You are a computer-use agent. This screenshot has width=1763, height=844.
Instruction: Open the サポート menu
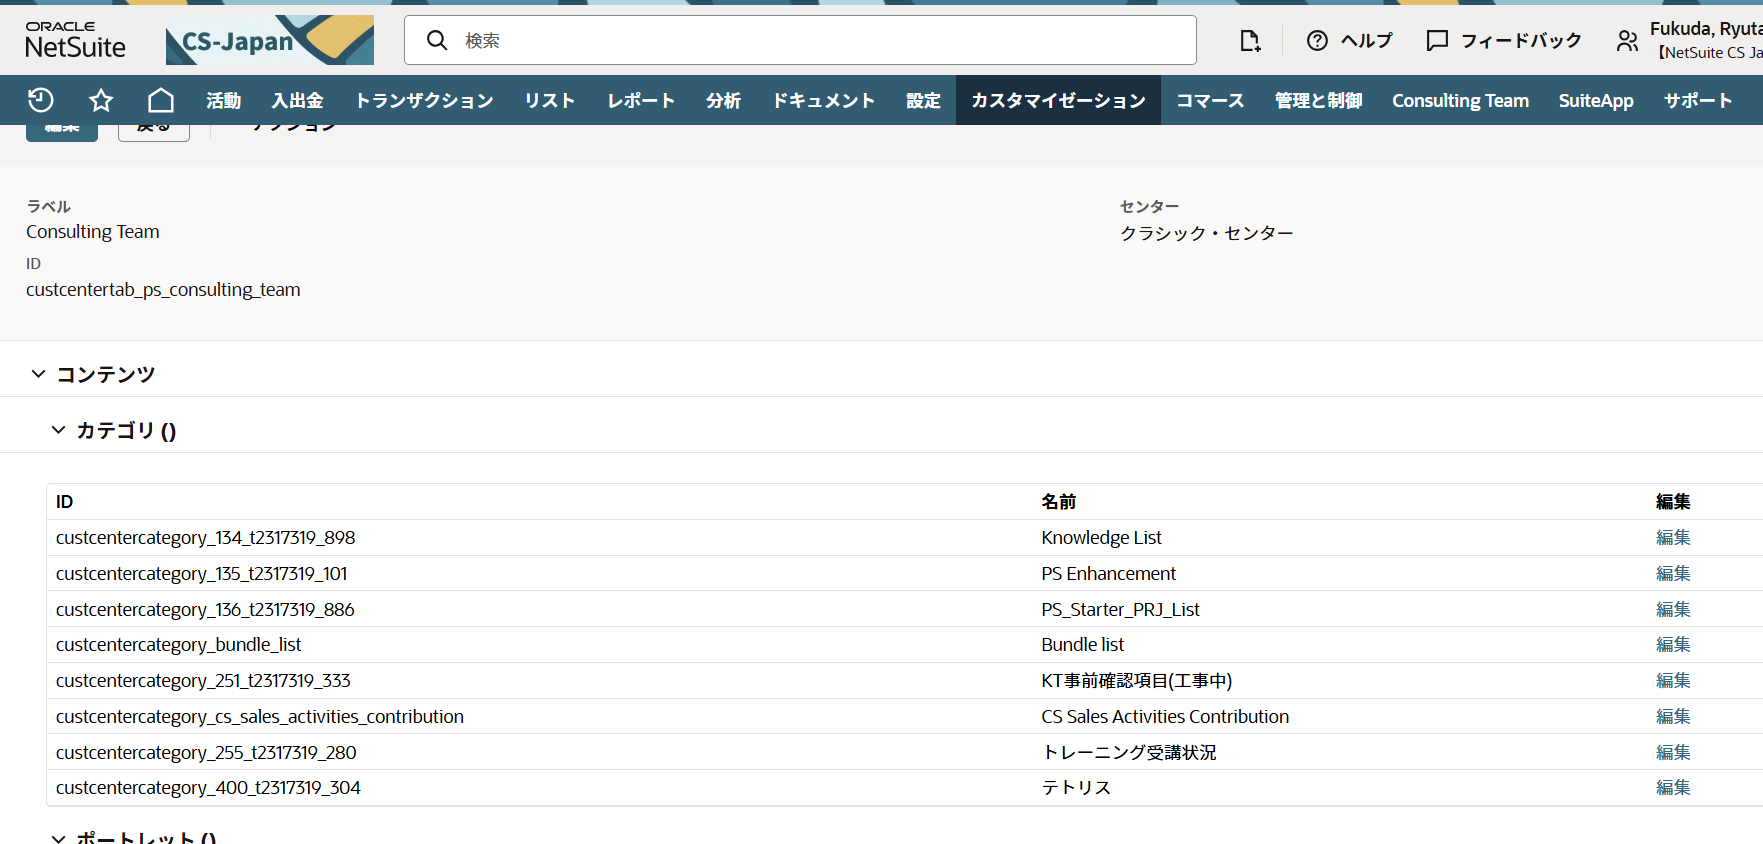coord(1698,100)
